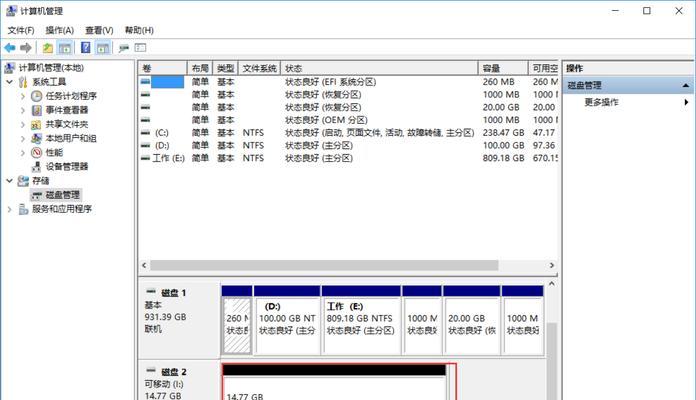Screen dimensions: 696x400
Task: Collapse the Disk Management actions section
Action: pos(685,85)
